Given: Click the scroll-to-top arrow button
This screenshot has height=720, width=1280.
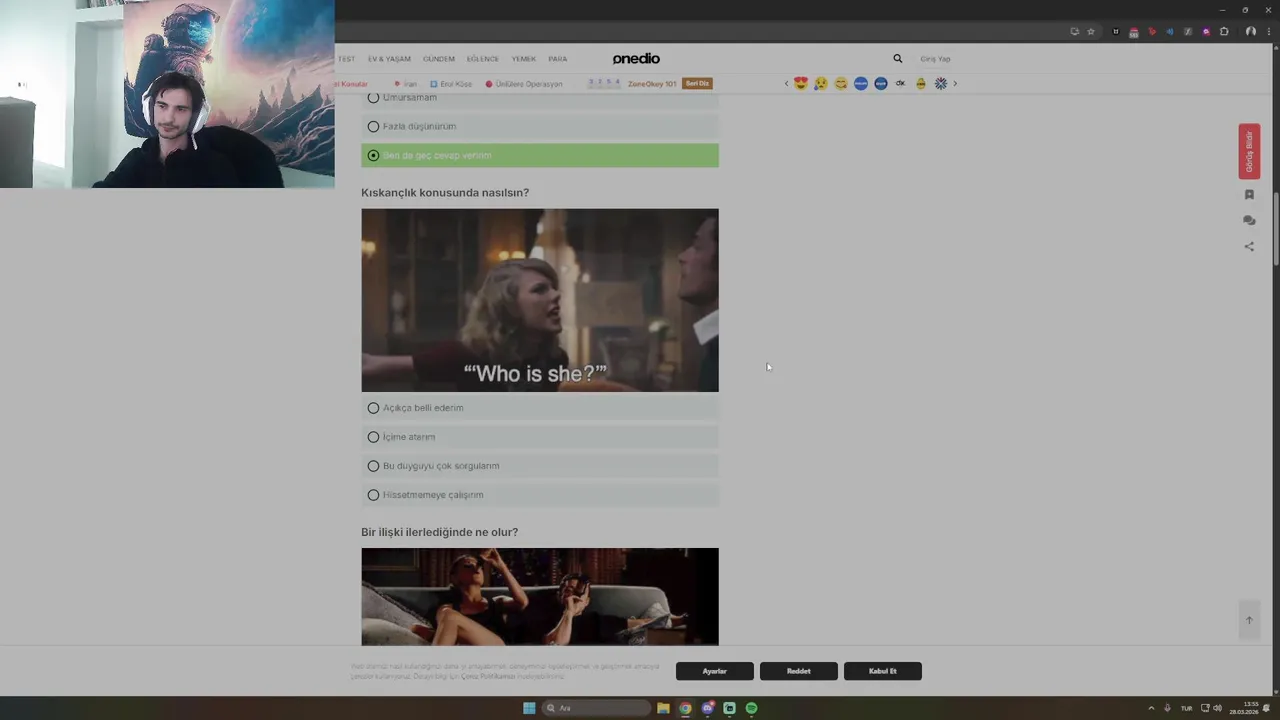Looking at the screenshot, I should [1249, 620].
